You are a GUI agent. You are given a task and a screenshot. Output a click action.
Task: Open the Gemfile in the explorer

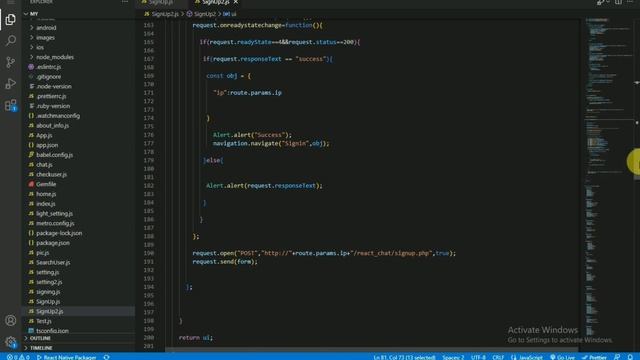(x=46, y=184)
